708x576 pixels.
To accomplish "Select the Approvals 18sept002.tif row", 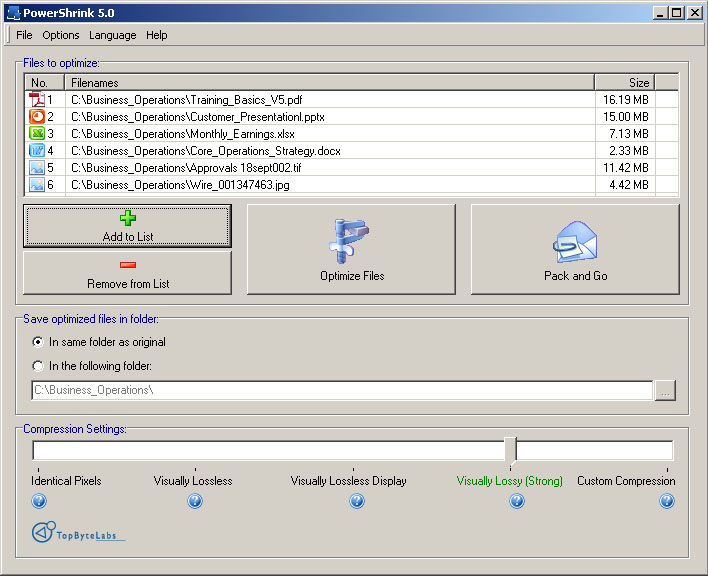I will [352, 167].
